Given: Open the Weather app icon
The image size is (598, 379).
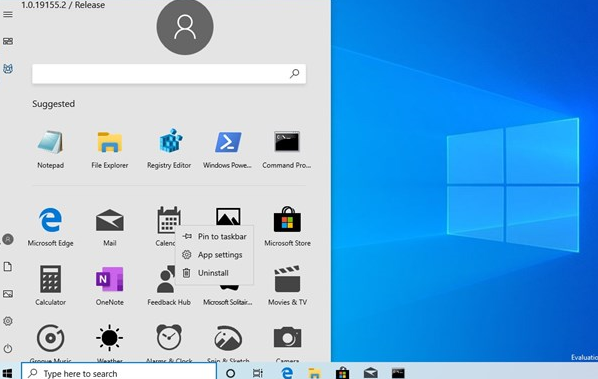Looking at the screenshot, I should [109, 338].
